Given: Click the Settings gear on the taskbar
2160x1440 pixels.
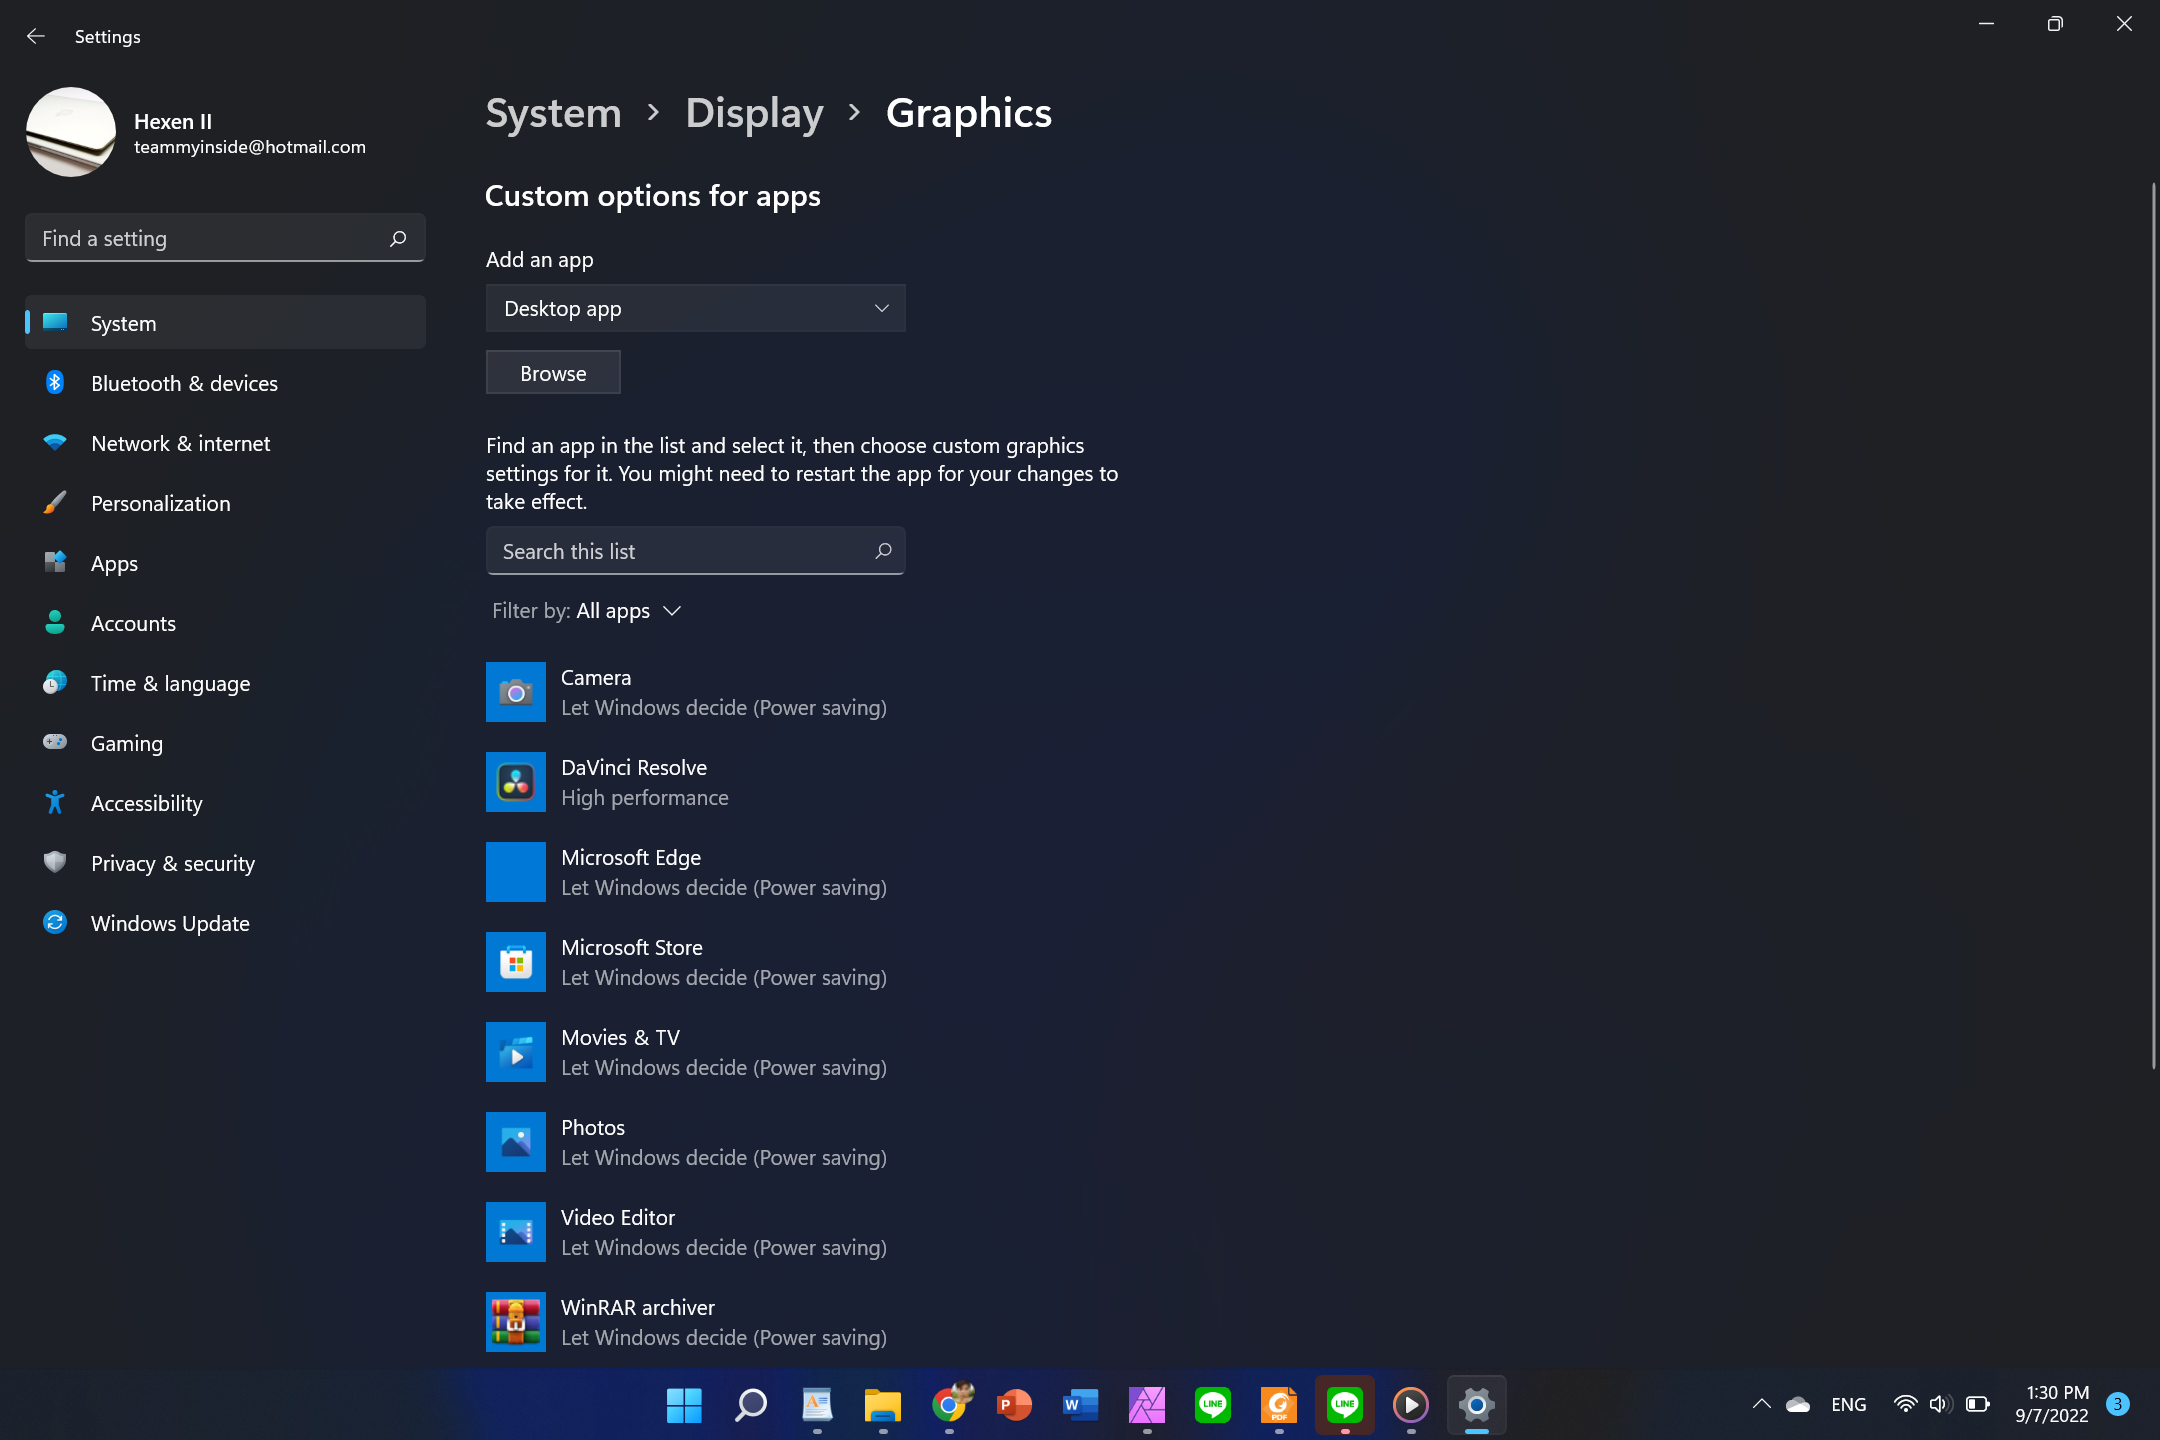Looking at the screenshot, I should (x=1476, y=1405).
